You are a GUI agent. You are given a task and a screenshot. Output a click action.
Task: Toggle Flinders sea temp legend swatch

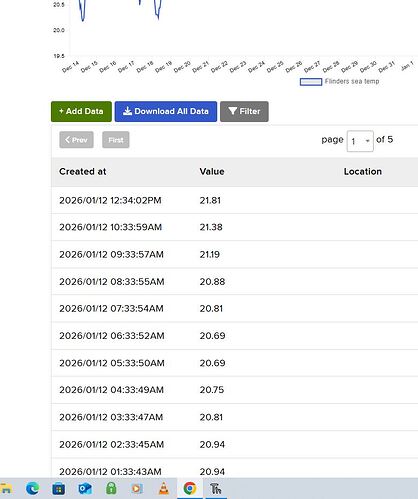tap(311, 82)
